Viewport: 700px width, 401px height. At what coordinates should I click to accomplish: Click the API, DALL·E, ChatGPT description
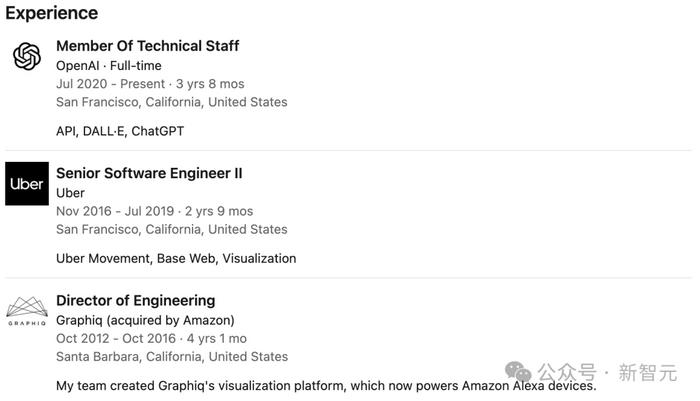pos(120,131)
